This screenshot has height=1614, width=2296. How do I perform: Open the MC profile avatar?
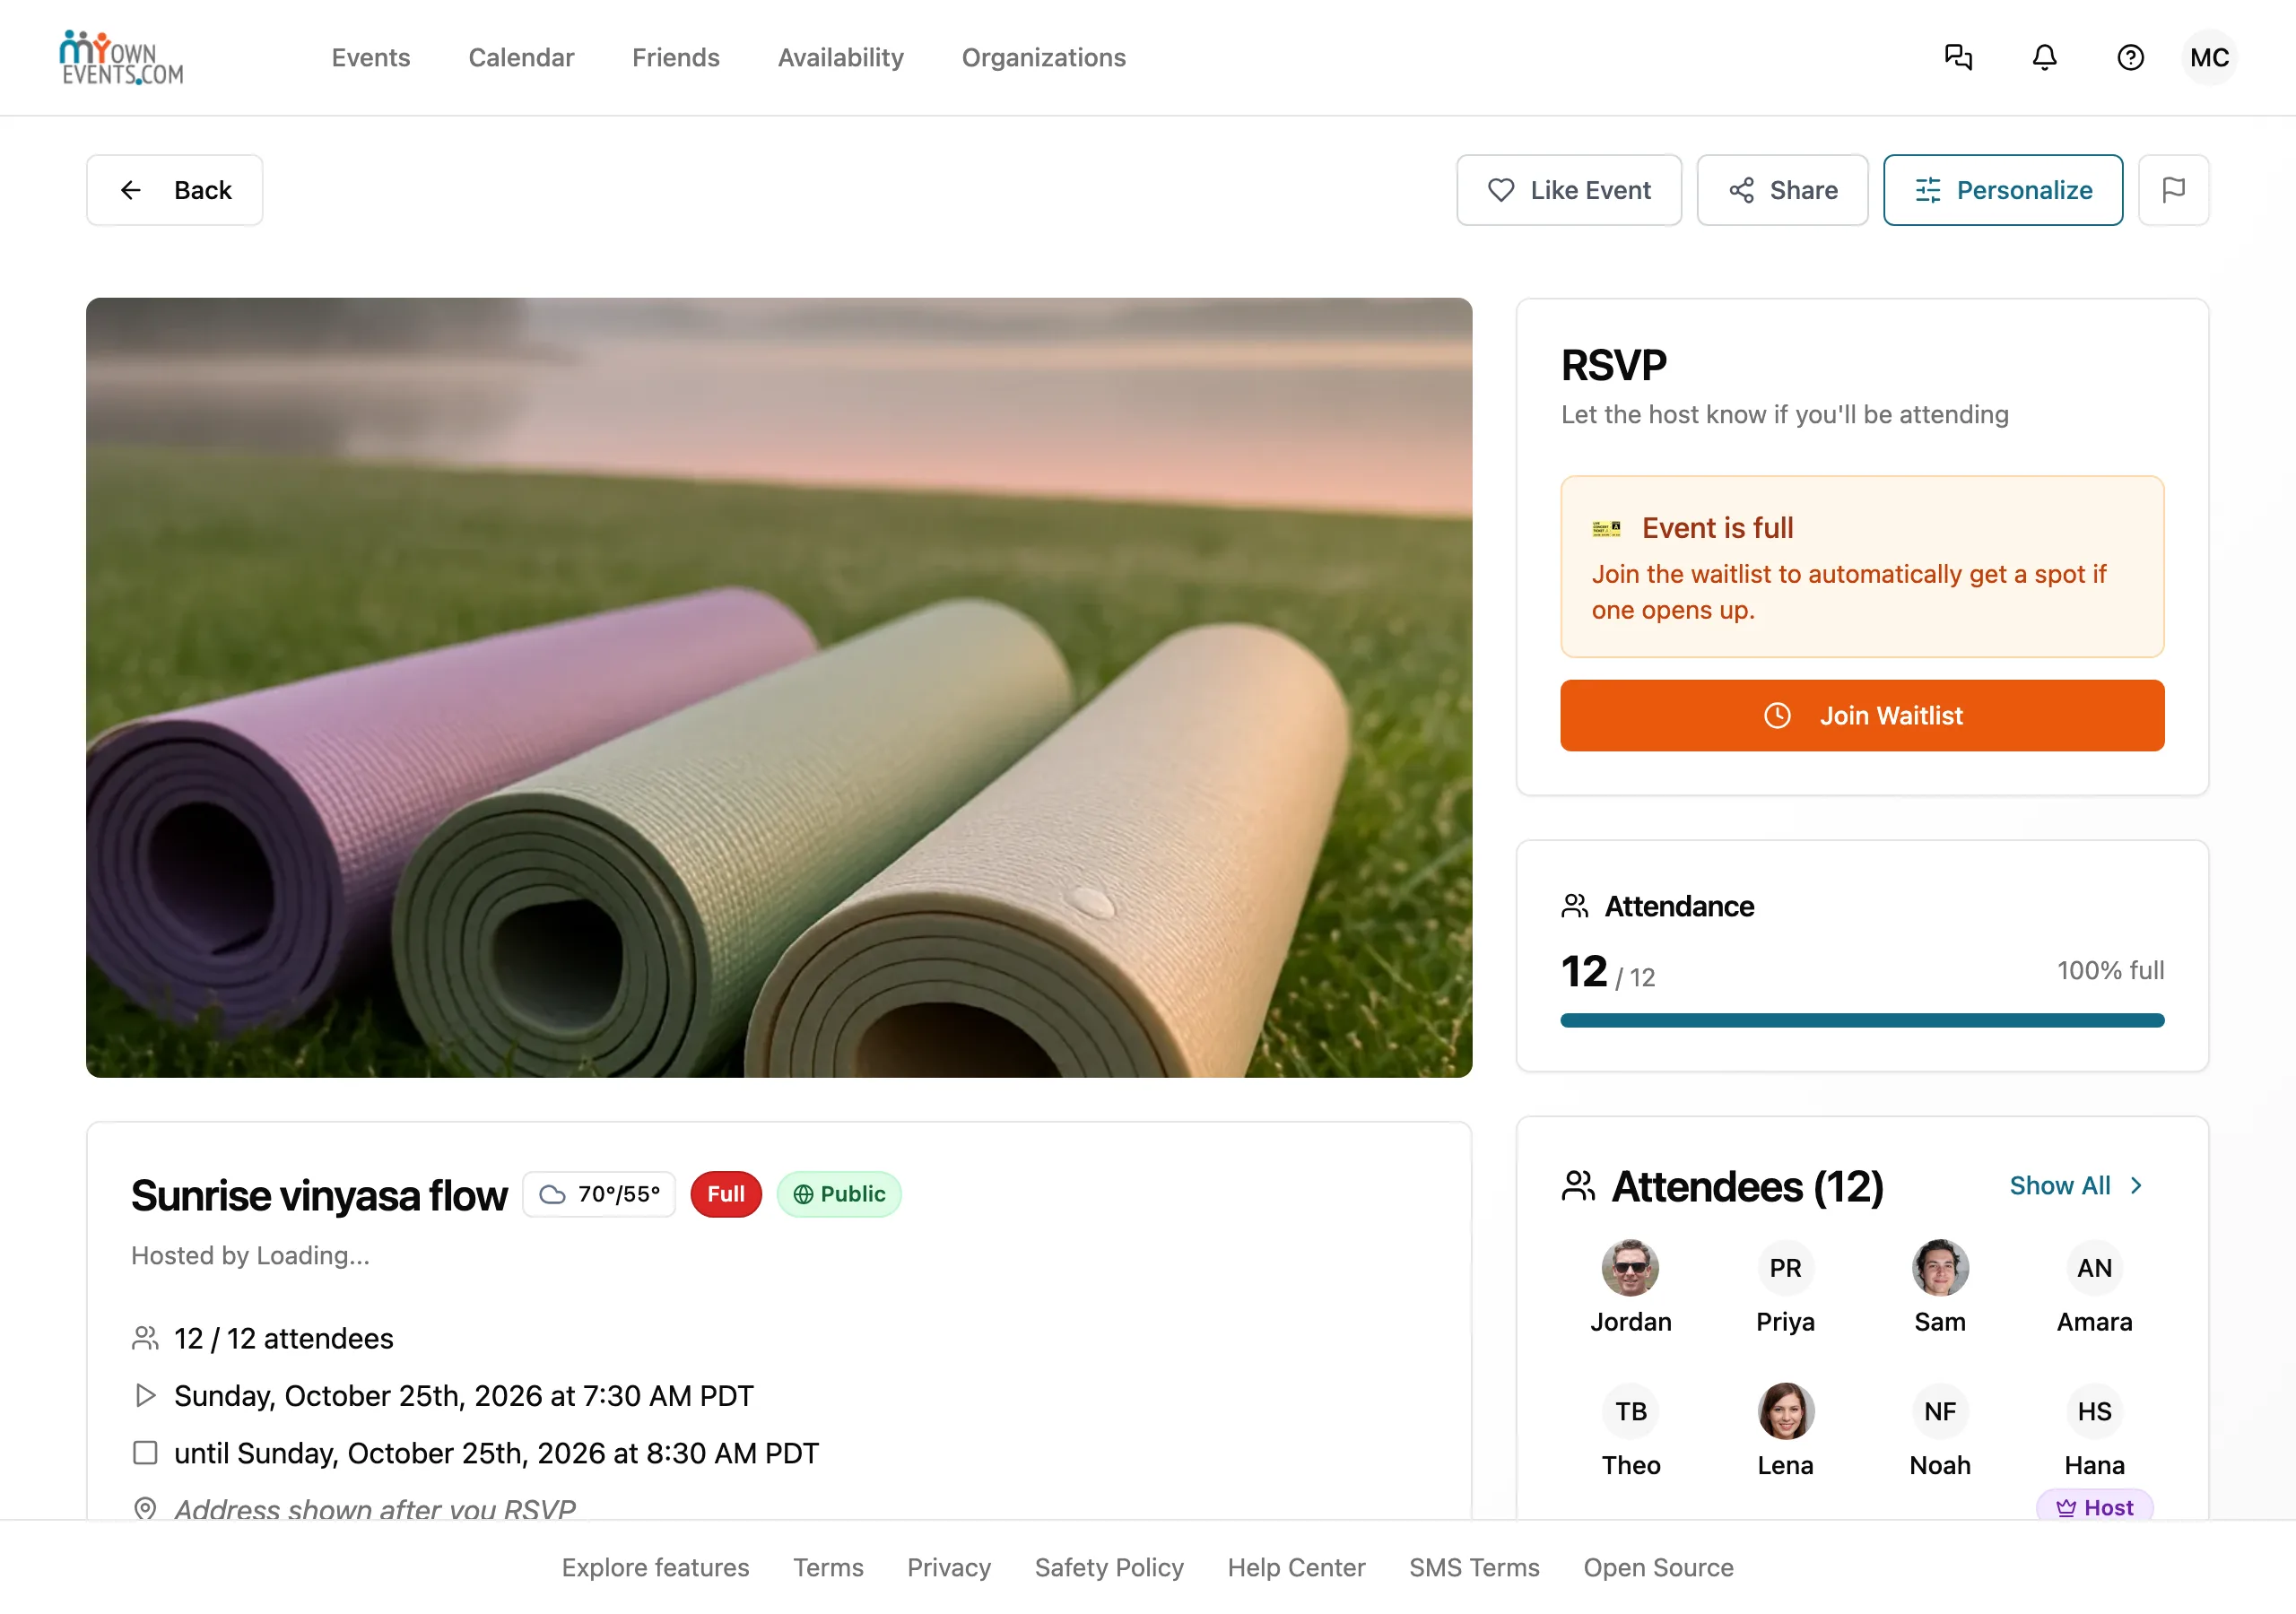coord(2209,57)
